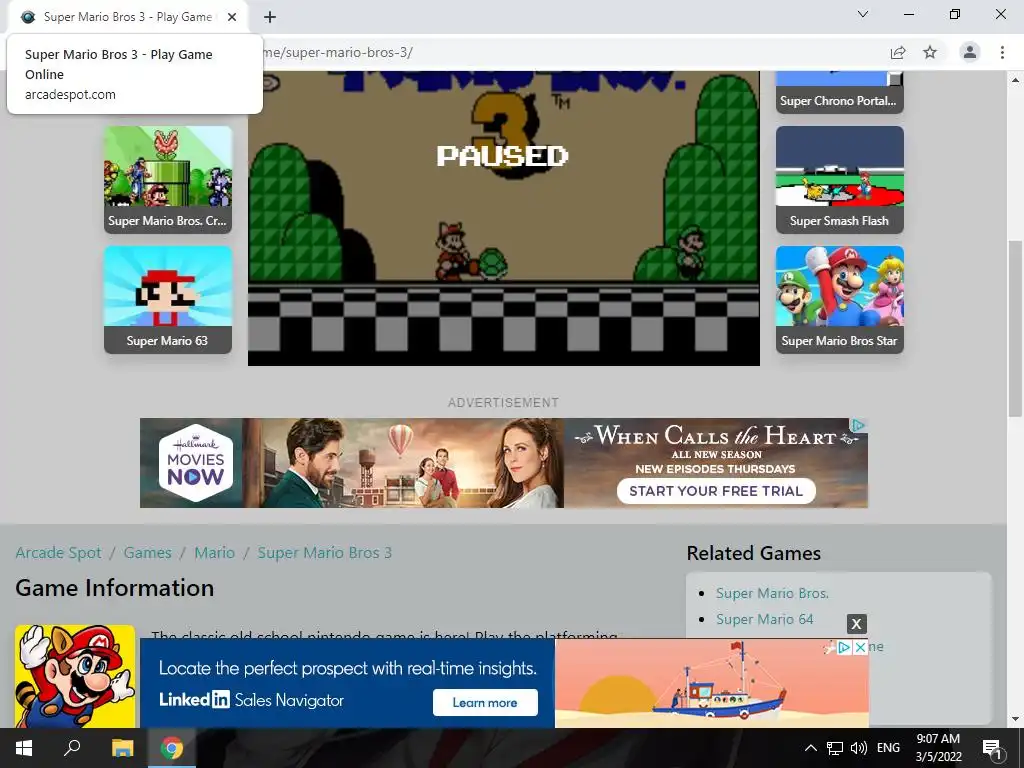Dismiss LinkedIn ad via small X icon
Screen dimensions: 1024x768
pos(861,647)
